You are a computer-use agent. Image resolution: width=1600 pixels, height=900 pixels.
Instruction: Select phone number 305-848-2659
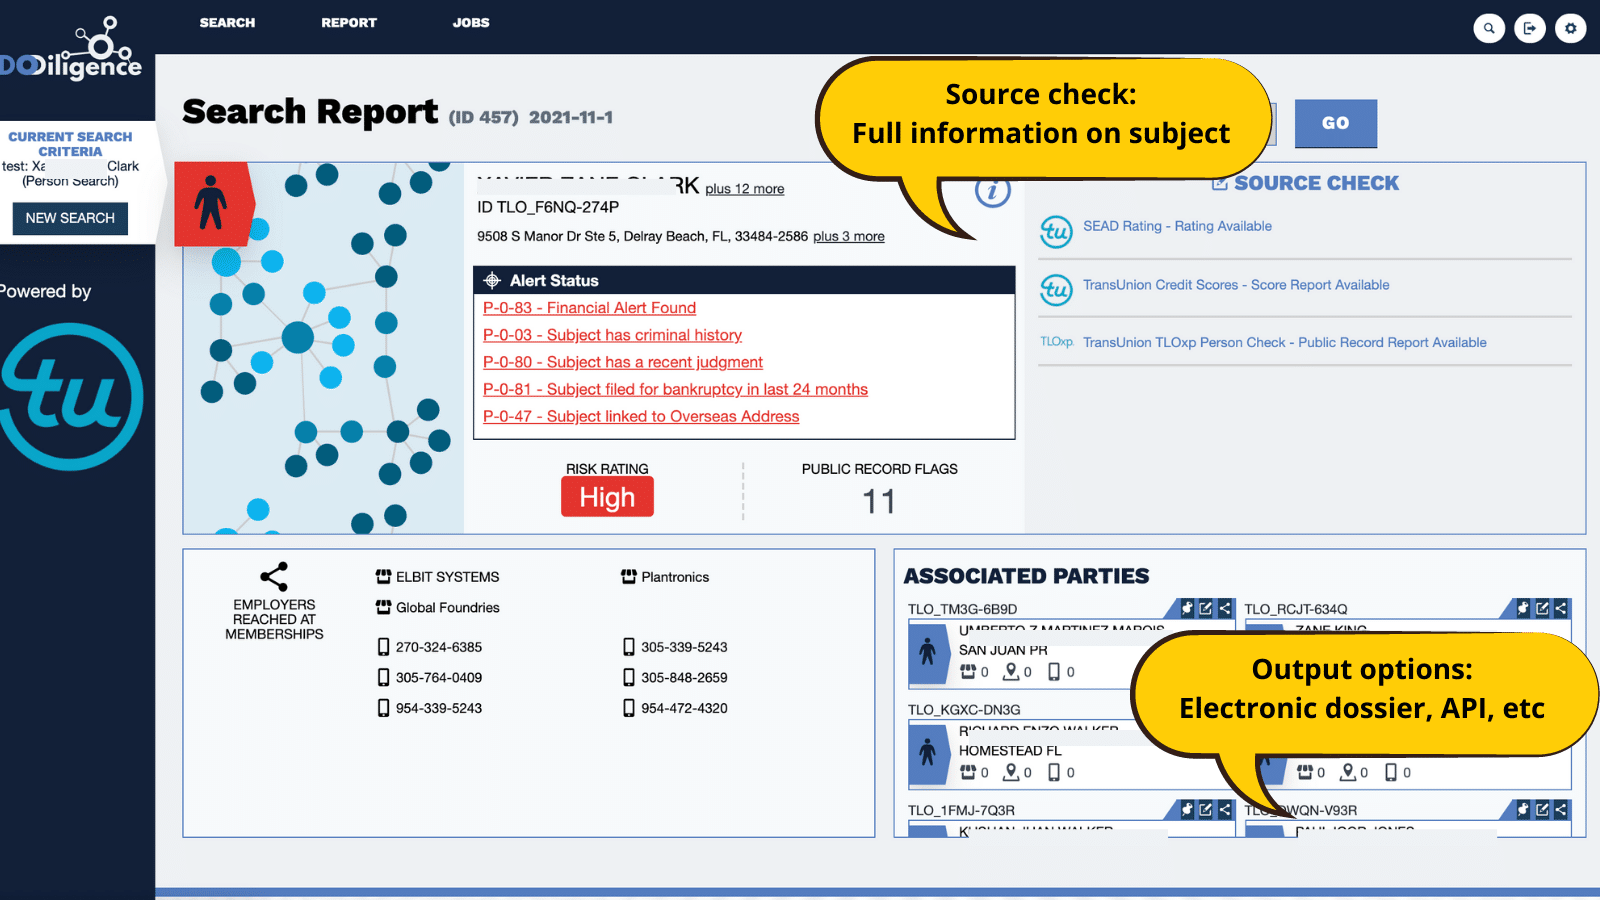(x=684, y=677)
